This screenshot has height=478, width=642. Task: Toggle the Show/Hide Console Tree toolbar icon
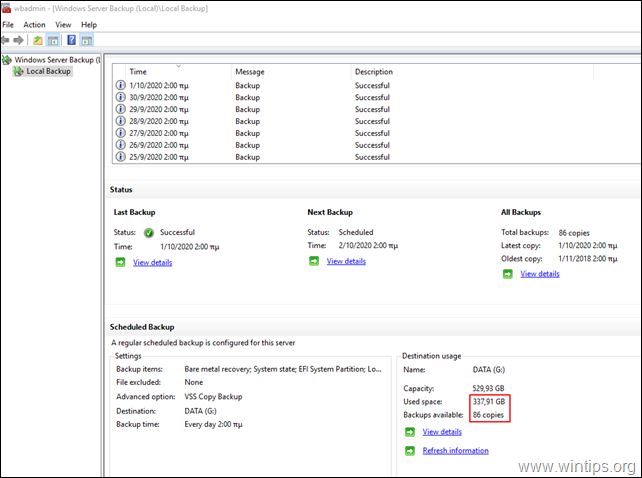[x=54, y=40]
